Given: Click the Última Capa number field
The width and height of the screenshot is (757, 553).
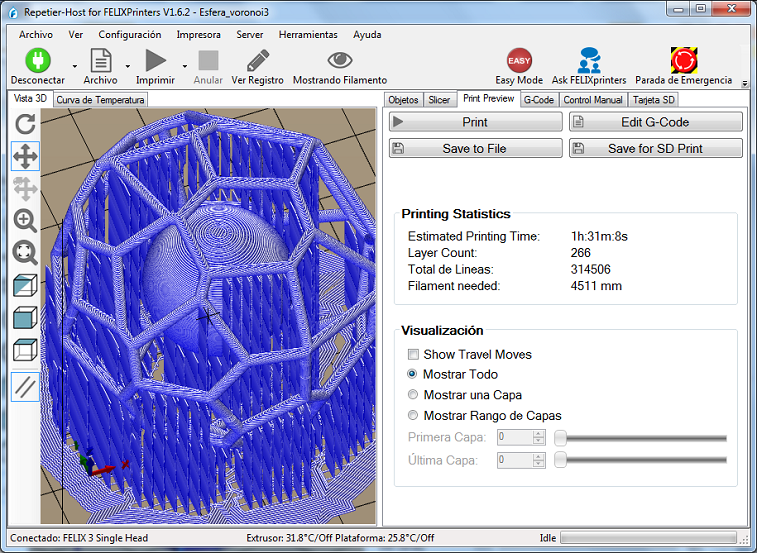Looking at the screenshot, I should tap(515, 460).
